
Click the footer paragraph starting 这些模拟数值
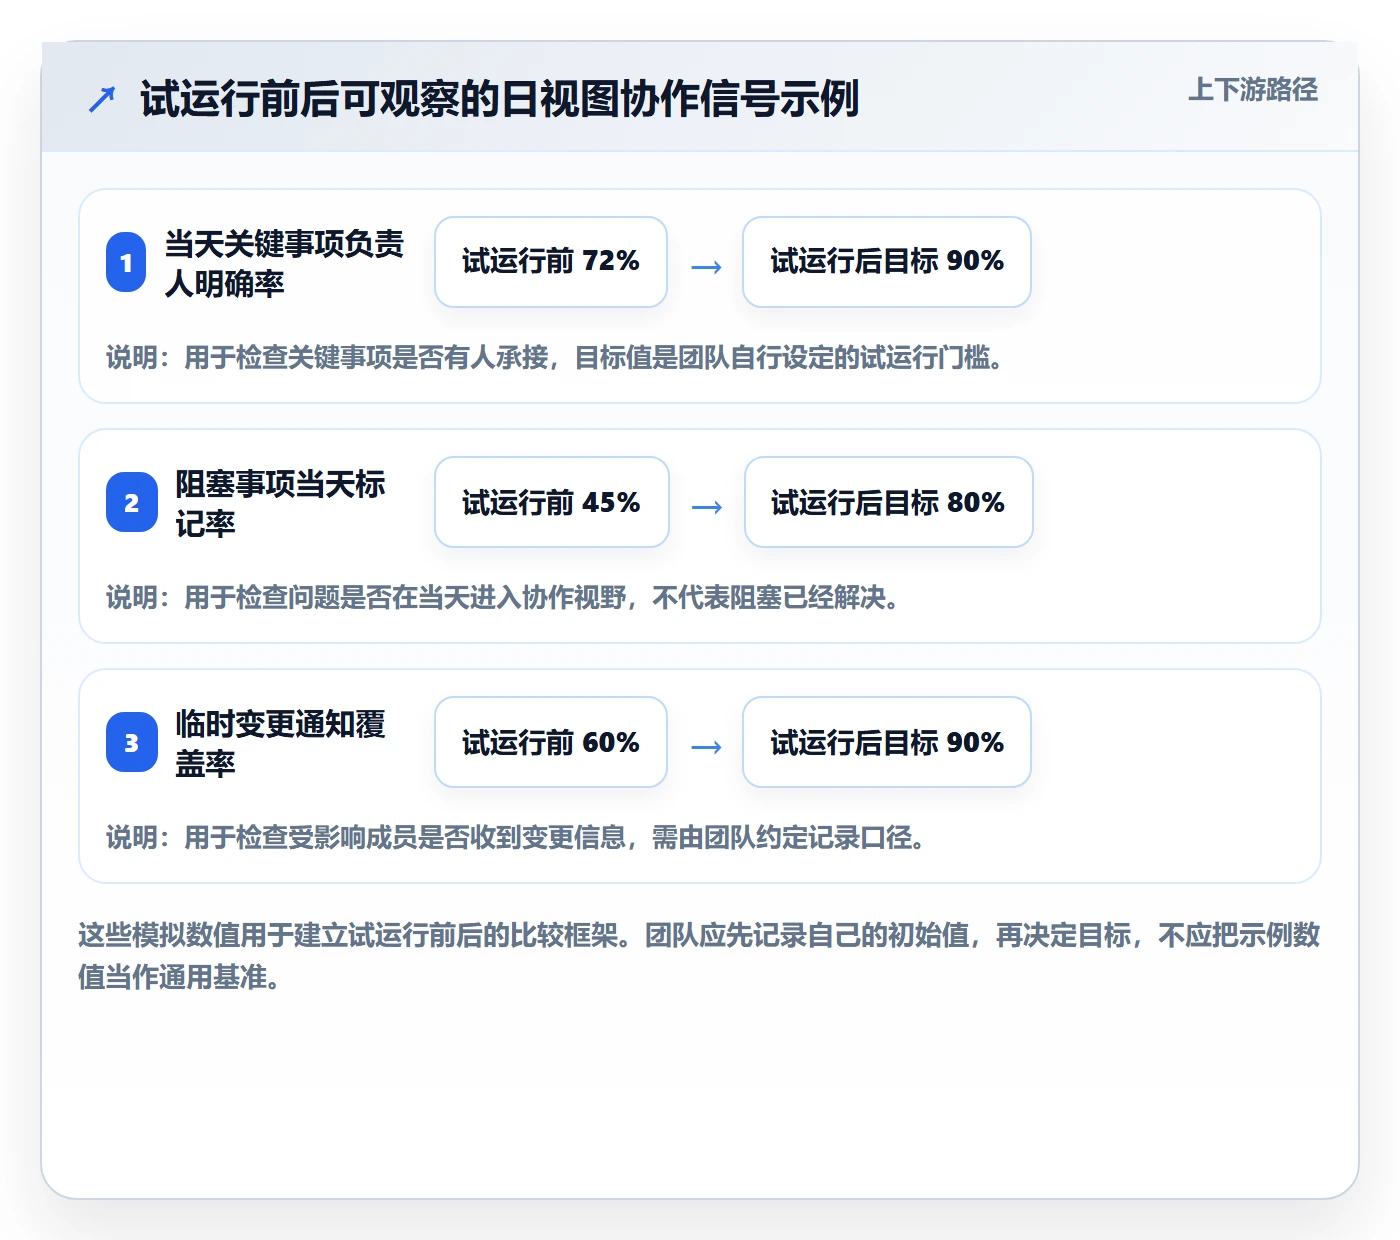pyautogui.click(x=699, y=956)
